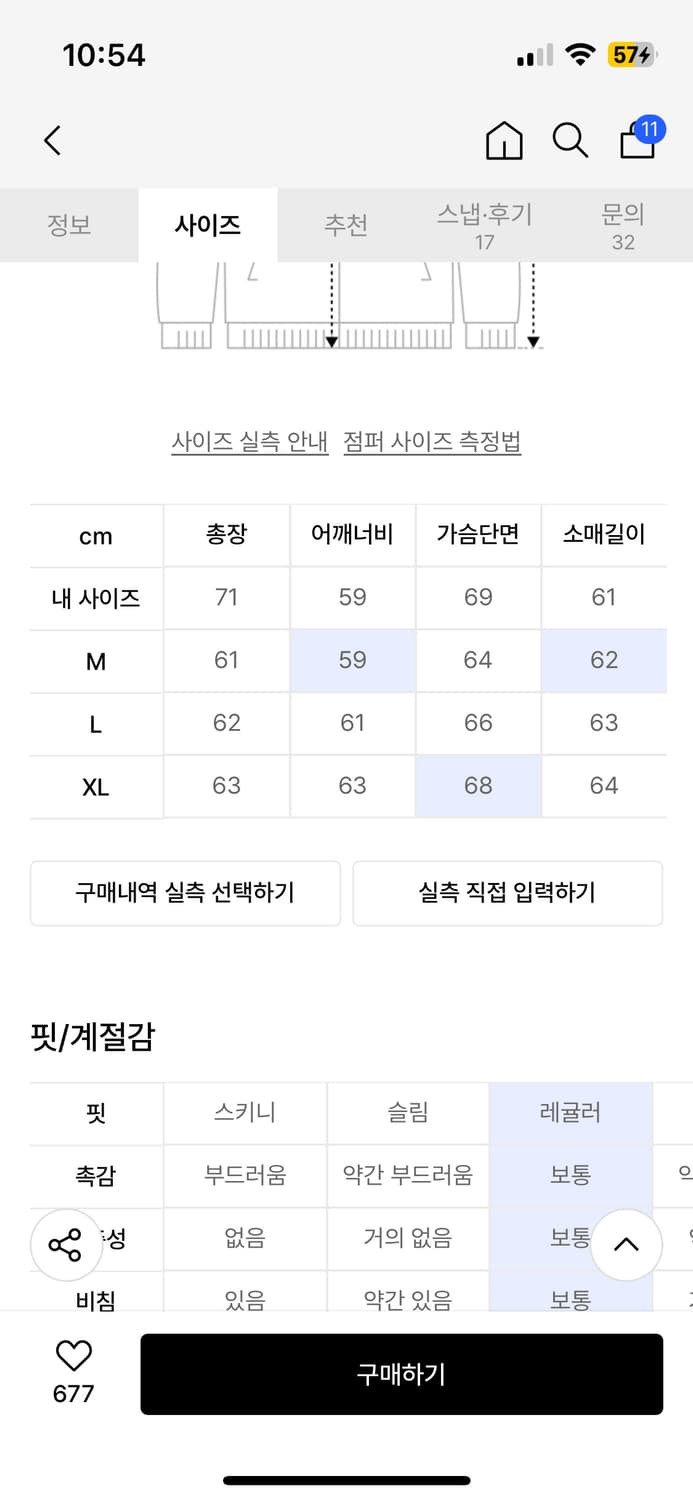Open the 스냅·후기 reviews section
The height and width of the screenshot is (1500, 693).
pos(486,224)
